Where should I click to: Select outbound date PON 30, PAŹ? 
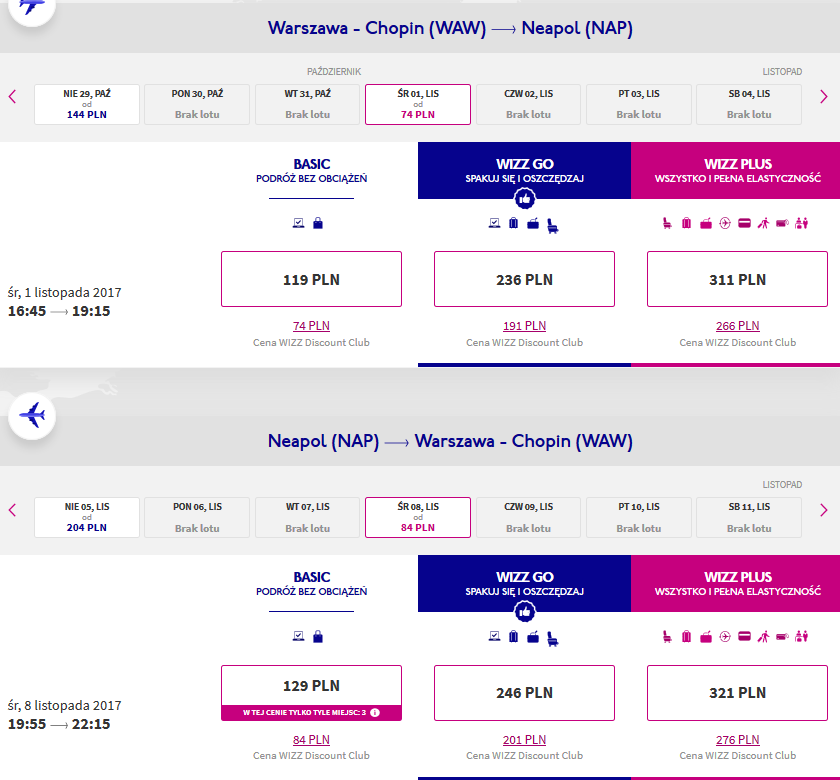point(197,104)
